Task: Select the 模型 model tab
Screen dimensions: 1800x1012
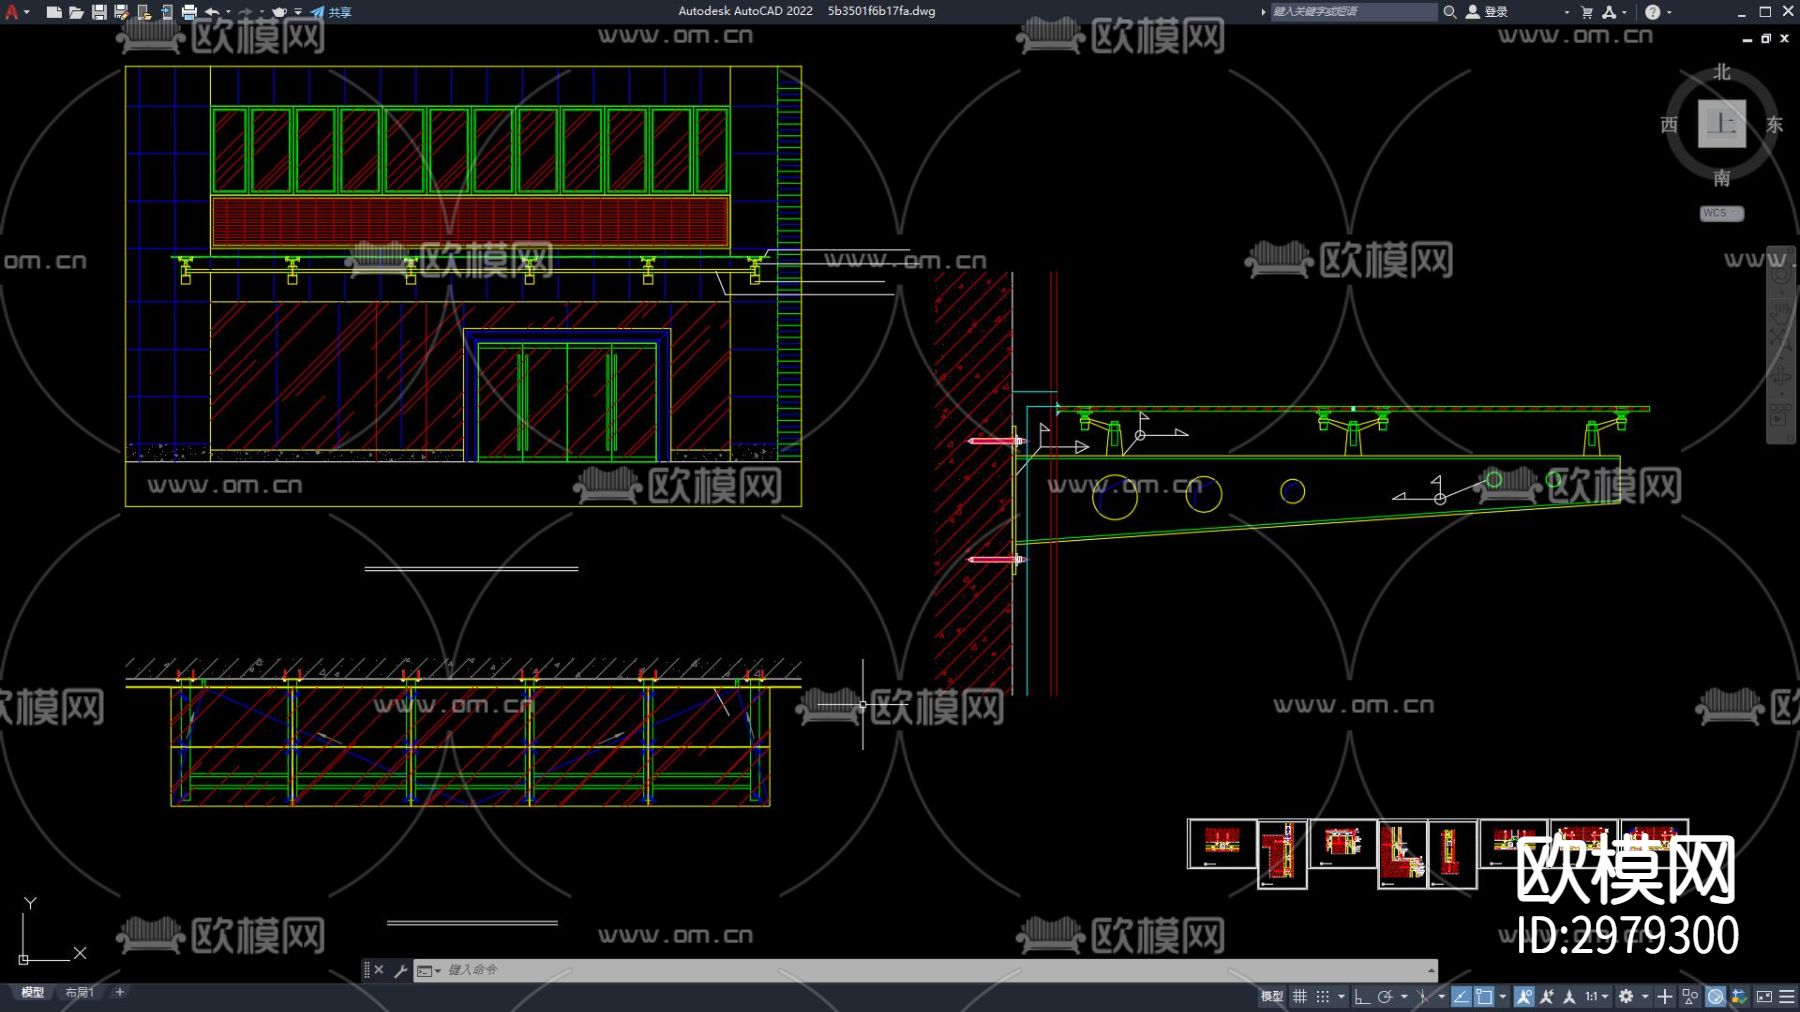Action: click(x=33, y=992)
